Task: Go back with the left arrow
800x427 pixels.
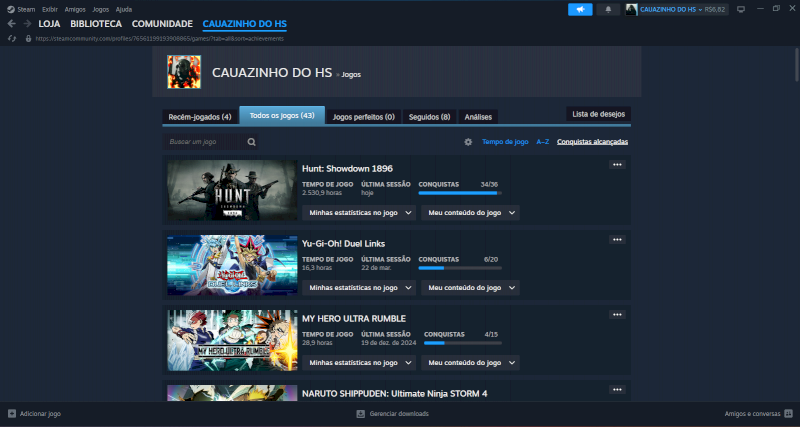Action: (x=12, y=23)
